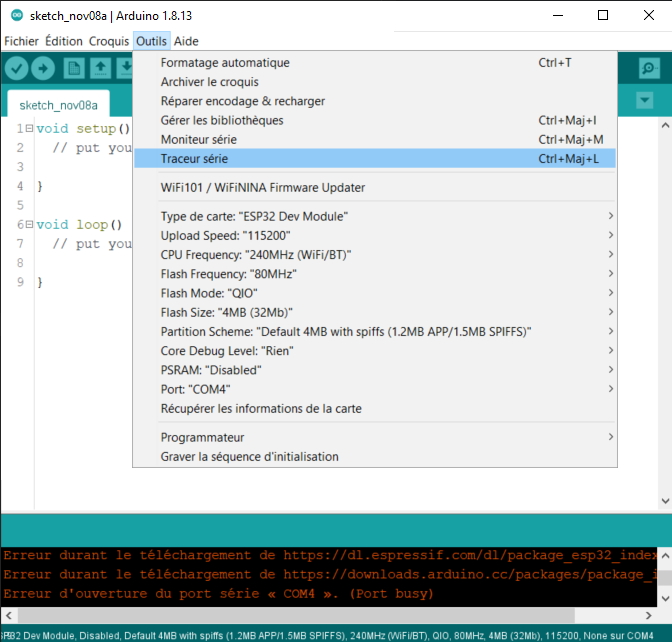The height and width of the screenshot is (642, 672).
Task: Open Moniteur série
Action: tap(375, 140)
